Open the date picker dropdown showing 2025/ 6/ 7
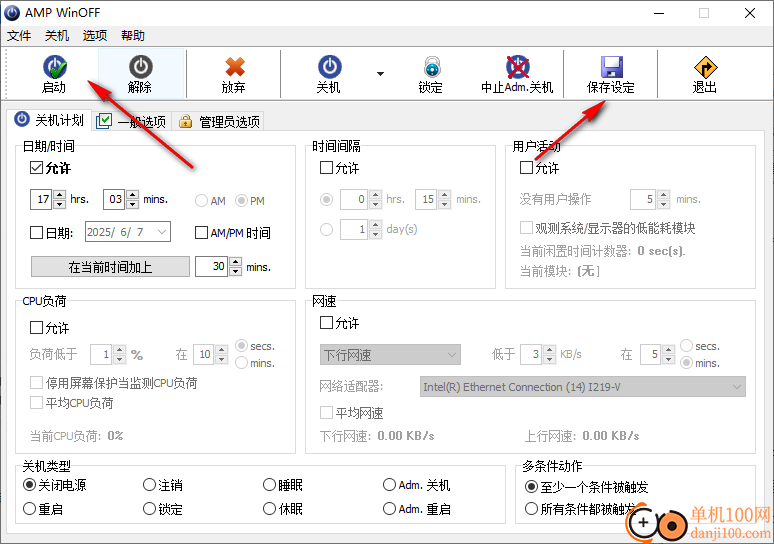 pyautogui.click(x=162, y=232)
